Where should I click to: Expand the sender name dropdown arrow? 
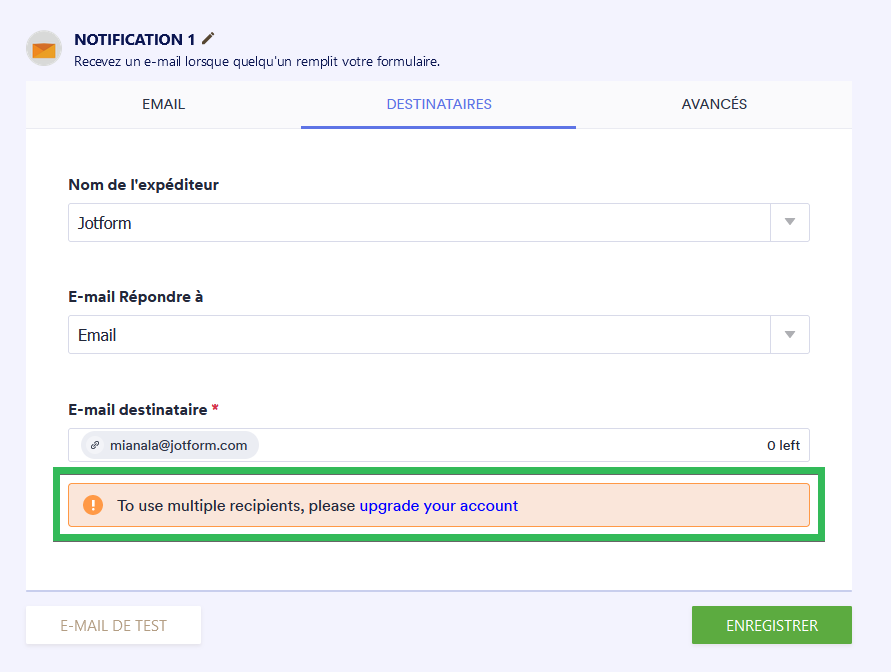click(789, 223)
